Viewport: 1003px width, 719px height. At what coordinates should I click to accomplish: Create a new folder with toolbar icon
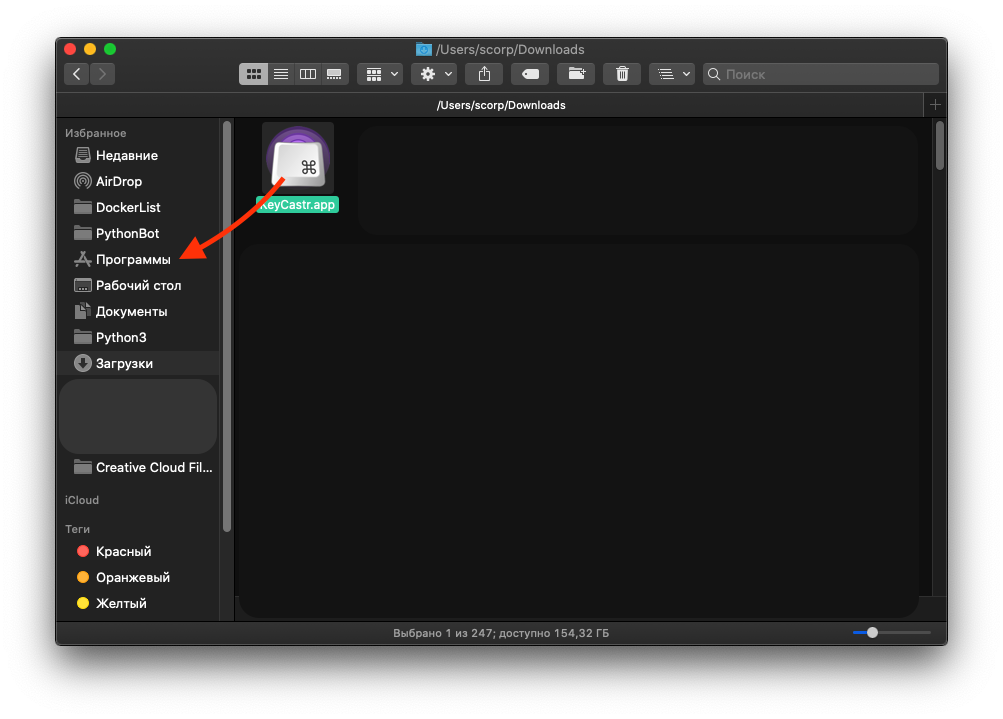tap(576, 74)
